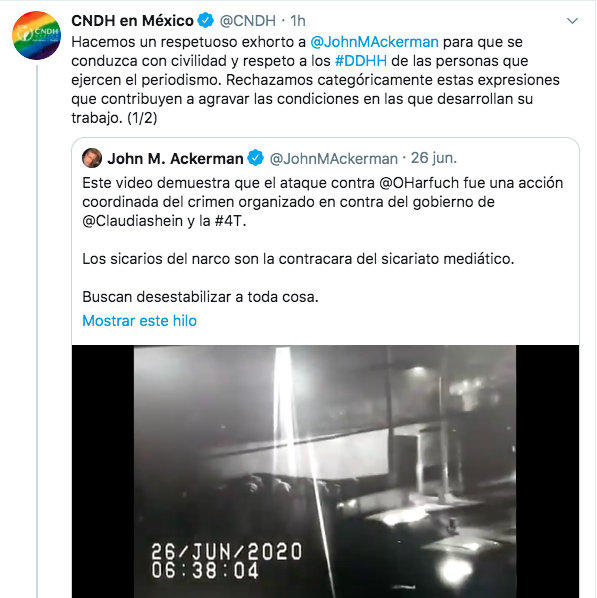Open quoted tweet text about @OHarfuch

coord(323,202)
